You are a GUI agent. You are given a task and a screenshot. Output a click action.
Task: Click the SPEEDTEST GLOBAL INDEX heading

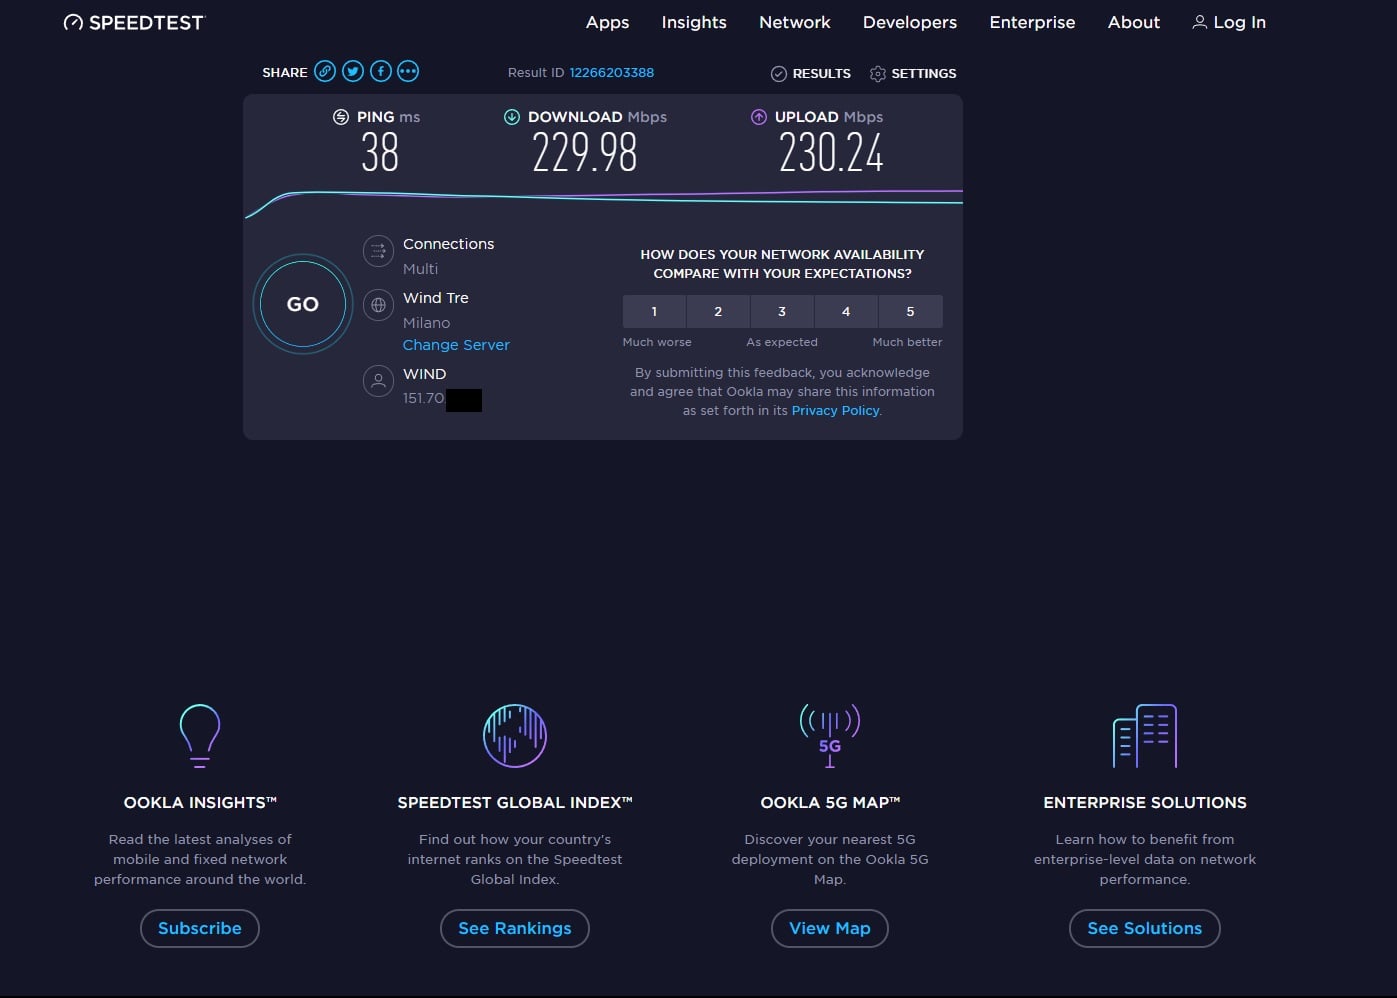click(515, 803)
